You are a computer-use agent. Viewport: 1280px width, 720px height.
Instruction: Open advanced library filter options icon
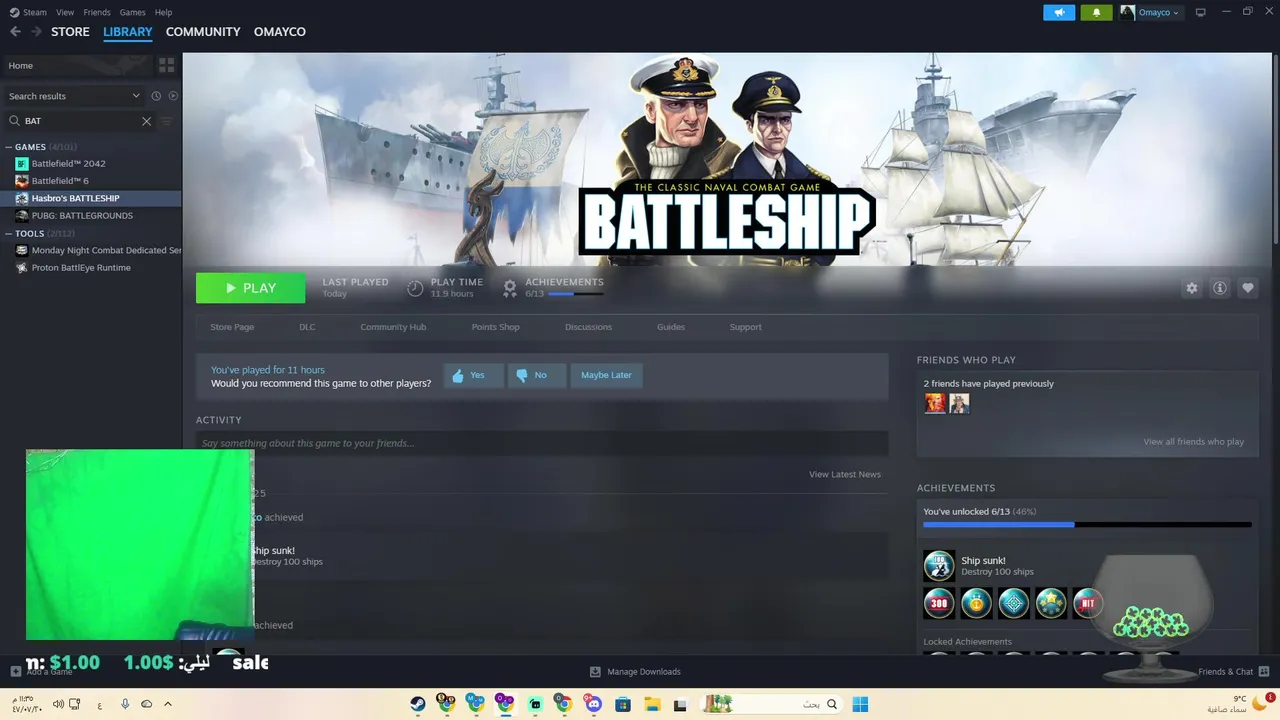167,121
